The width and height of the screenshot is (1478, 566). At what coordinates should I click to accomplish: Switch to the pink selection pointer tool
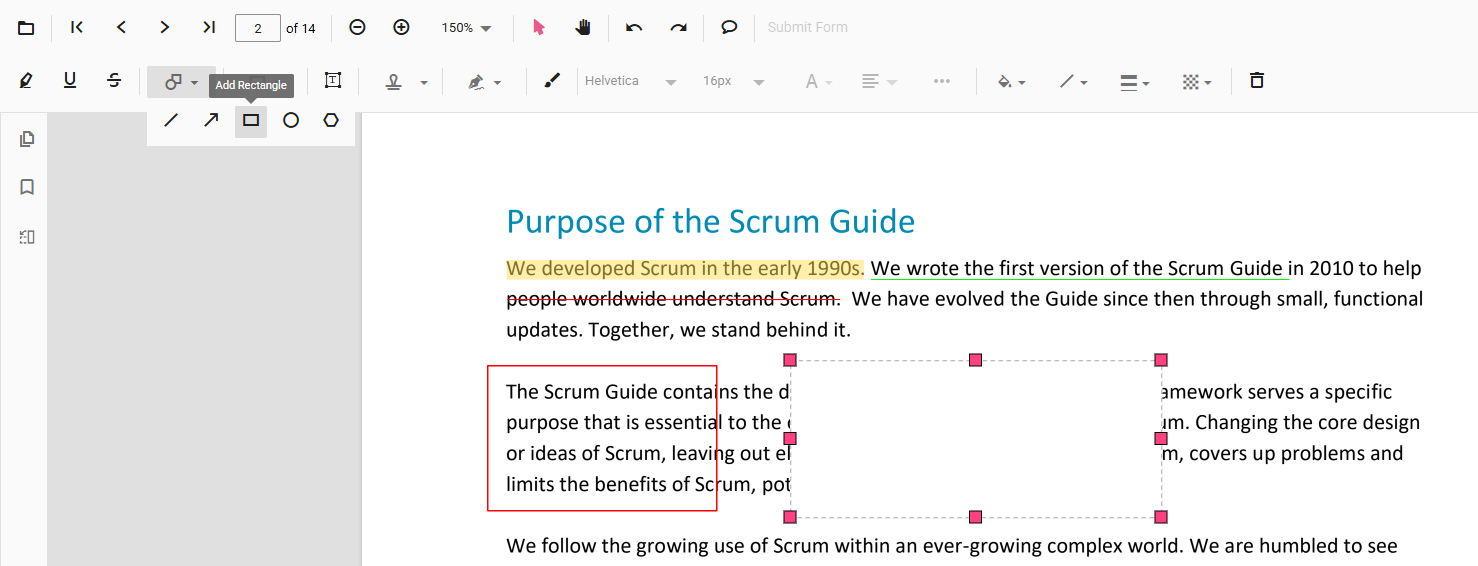pos(539,28)
